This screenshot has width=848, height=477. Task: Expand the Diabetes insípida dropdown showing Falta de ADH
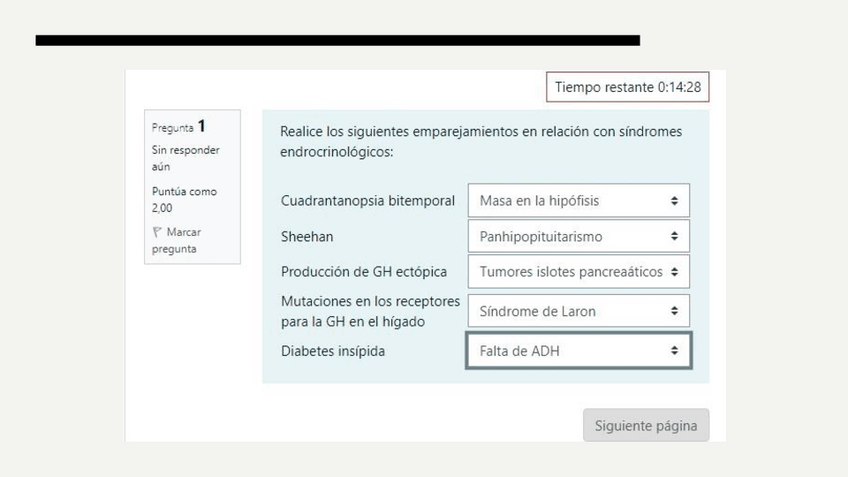pyautogui.click(x=578, y=351)
